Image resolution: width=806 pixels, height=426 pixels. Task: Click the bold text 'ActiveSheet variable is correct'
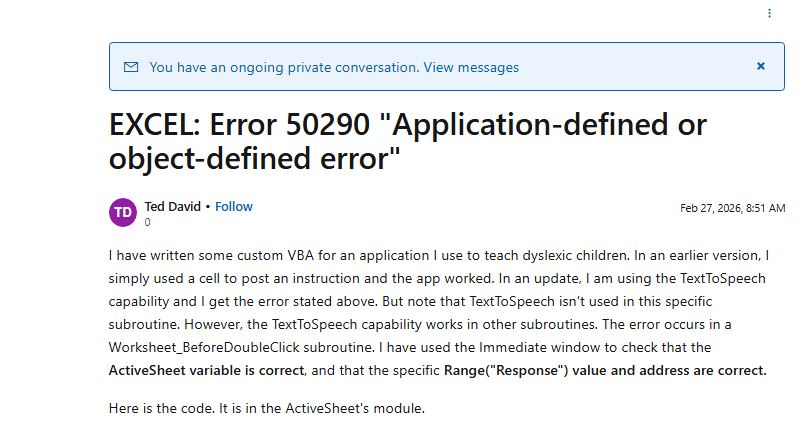pos(206,371)
